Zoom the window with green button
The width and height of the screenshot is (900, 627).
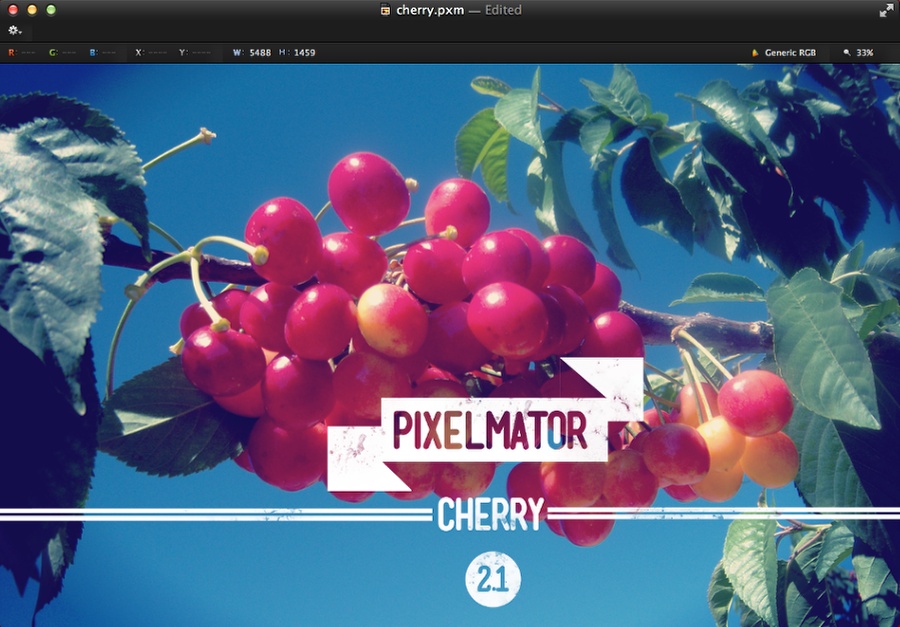click(51, 10)
